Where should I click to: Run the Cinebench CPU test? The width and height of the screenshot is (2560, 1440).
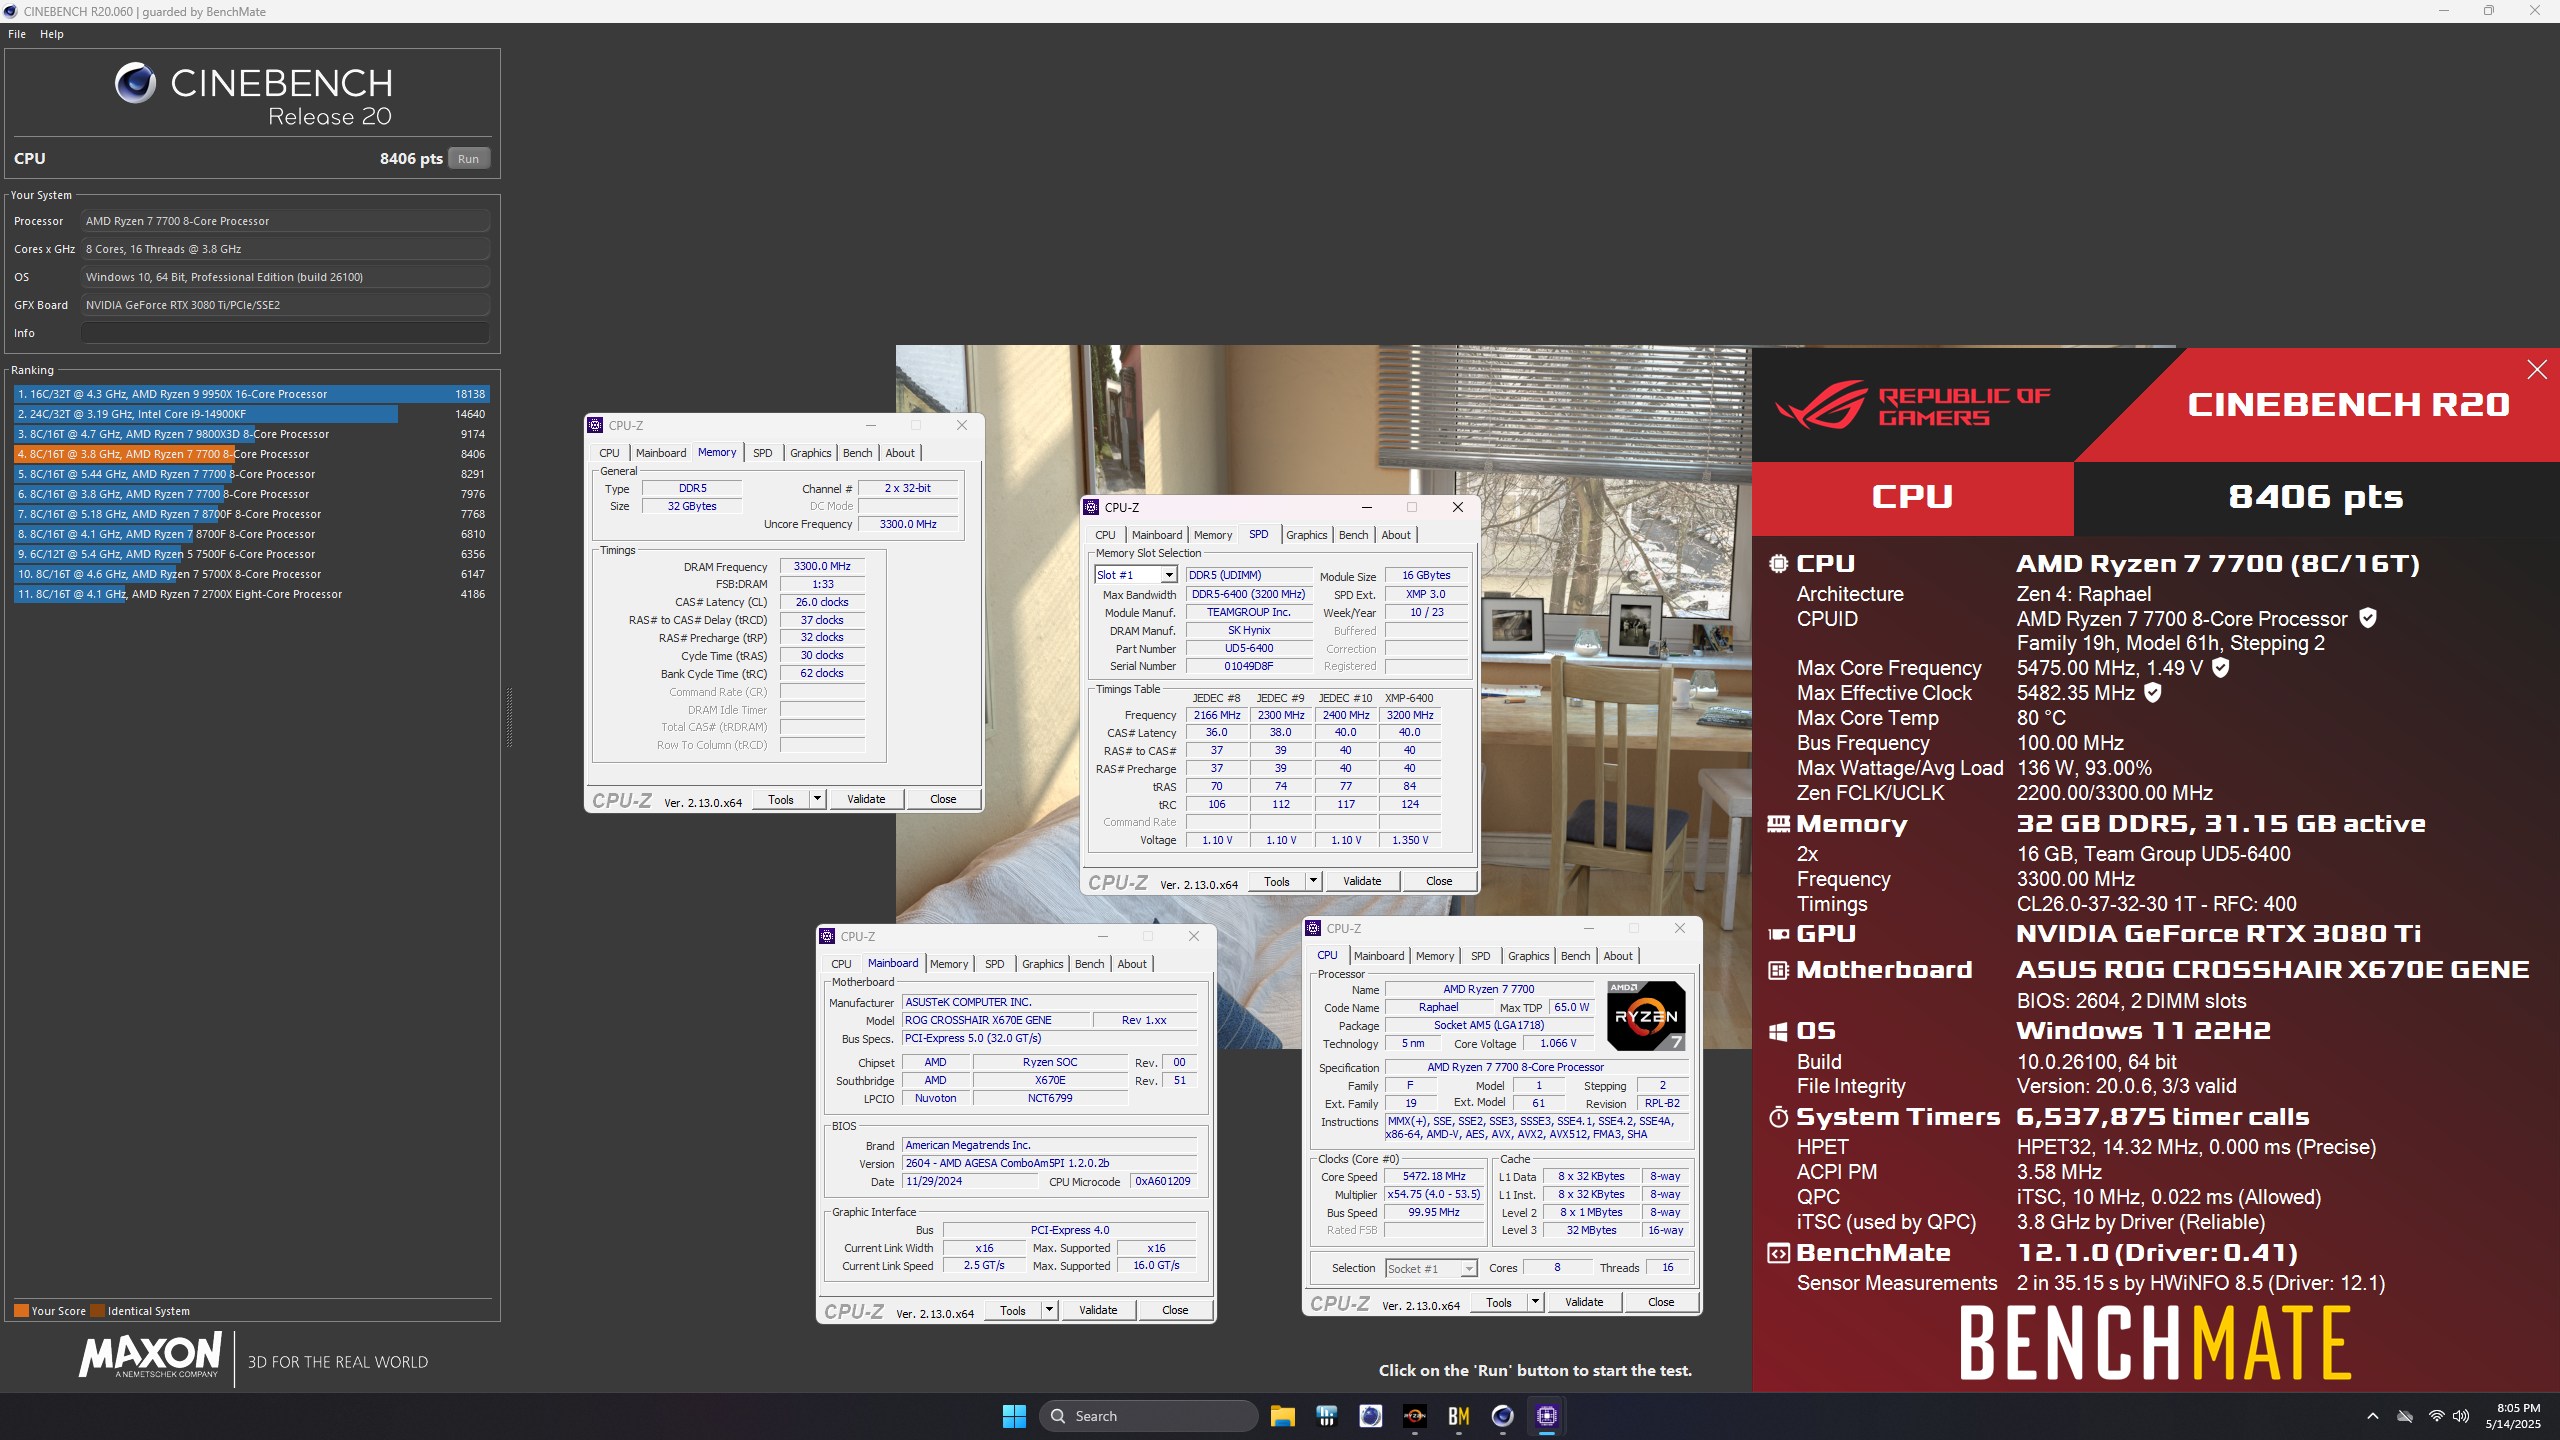click(468, 159)
